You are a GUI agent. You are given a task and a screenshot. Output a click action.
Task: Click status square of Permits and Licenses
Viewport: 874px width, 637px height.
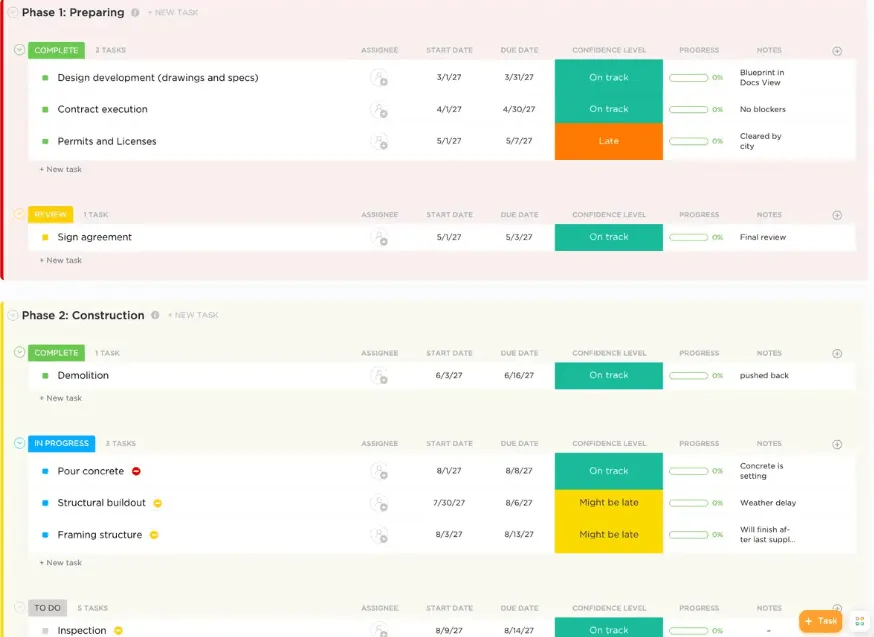tap(45, 141)
